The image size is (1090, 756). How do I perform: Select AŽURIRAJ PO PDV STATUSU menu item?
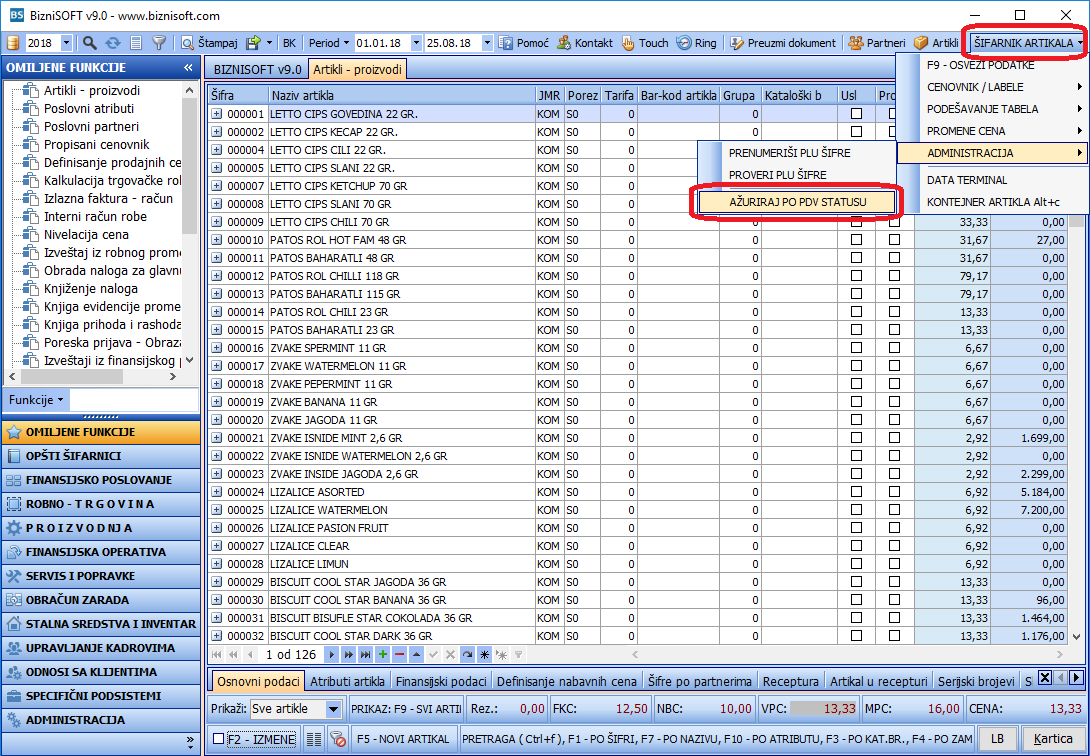(x=797, y=202)
